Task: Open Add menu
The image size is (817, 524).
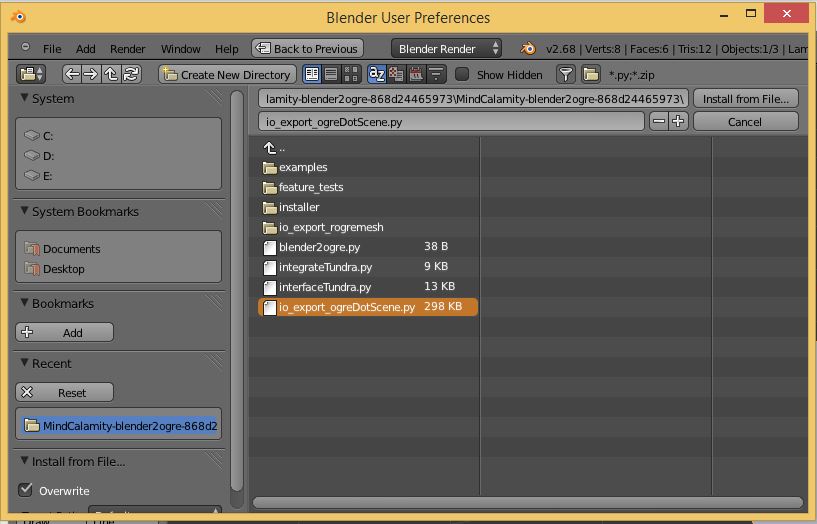Action: (x=85, y=49)
